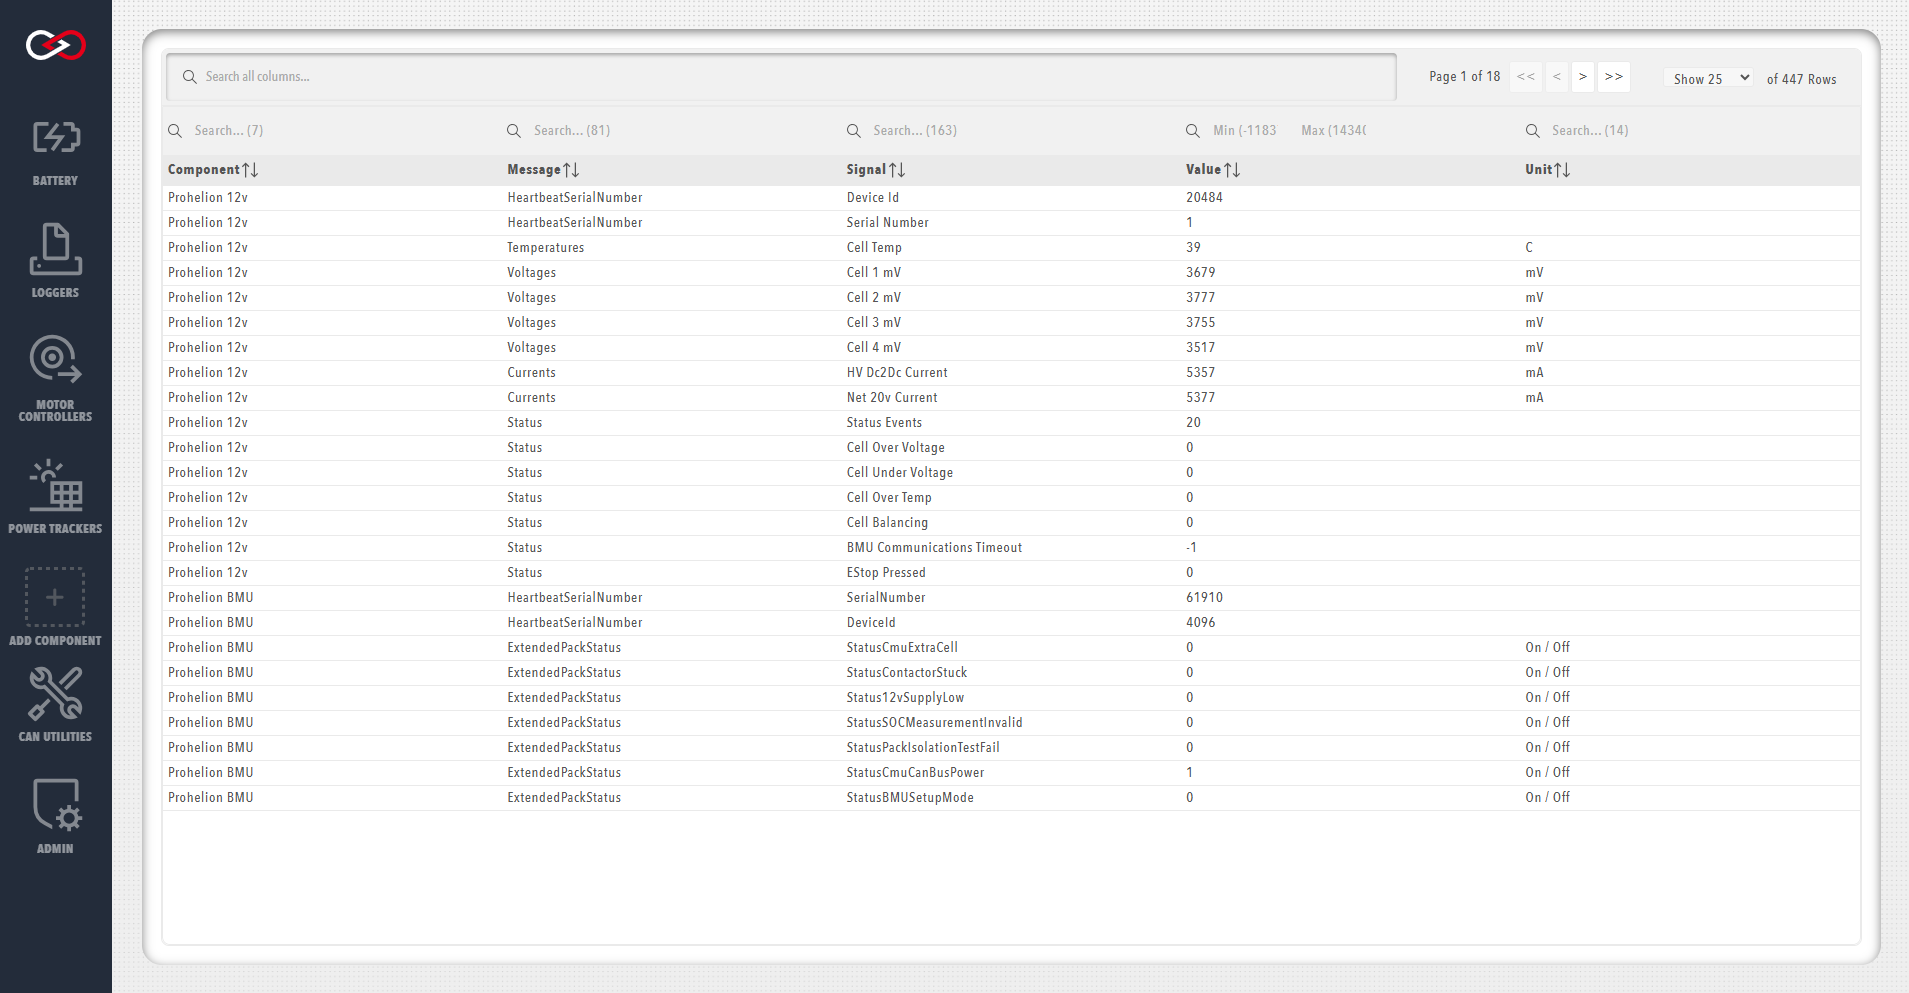Click the BMU Communications Timeout signal
Screen dimensions: 1909x993
(935, 548)
